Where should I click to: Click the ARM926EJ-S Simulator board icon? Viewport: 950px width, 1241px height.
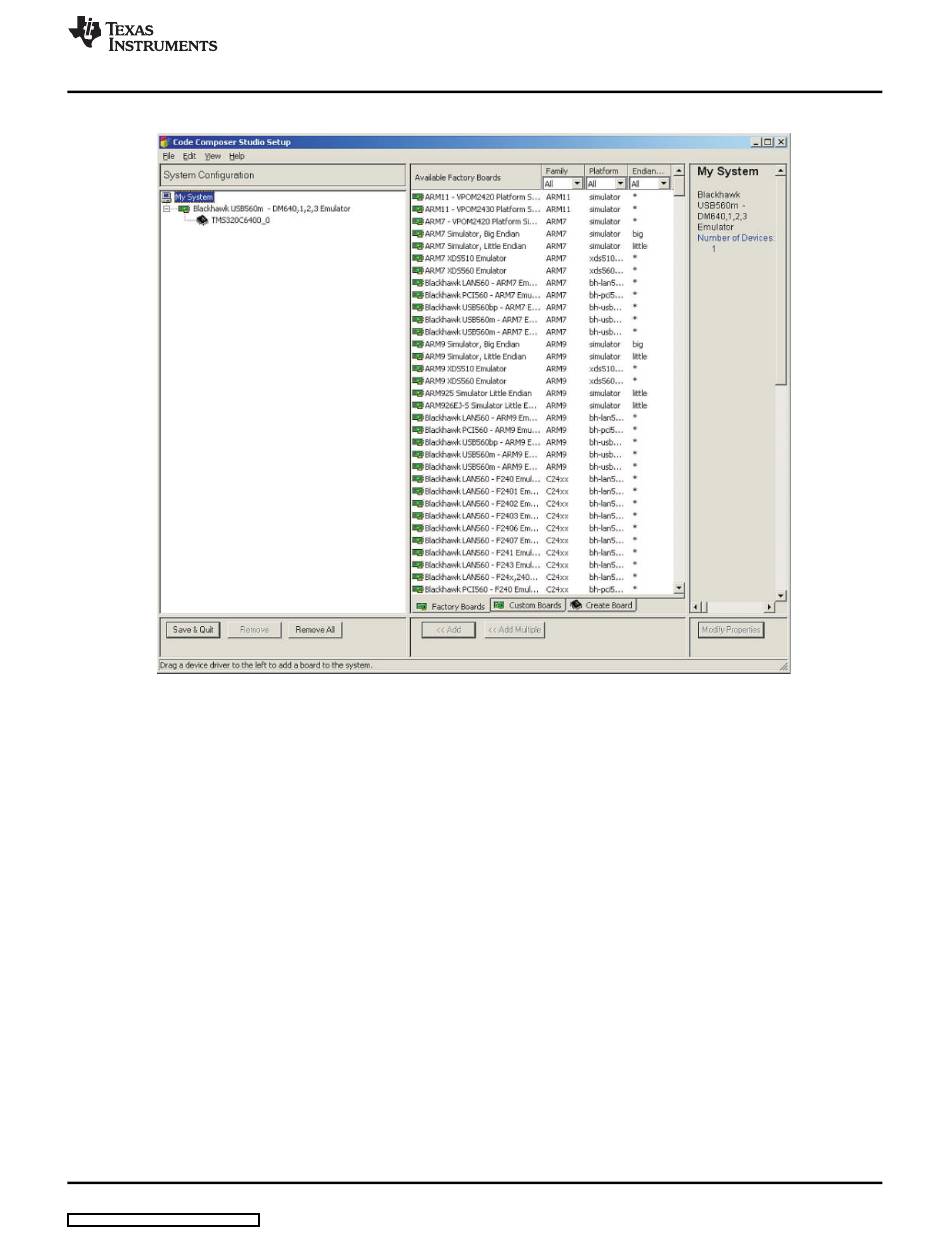pyautogui.click(x=418, y=405)
